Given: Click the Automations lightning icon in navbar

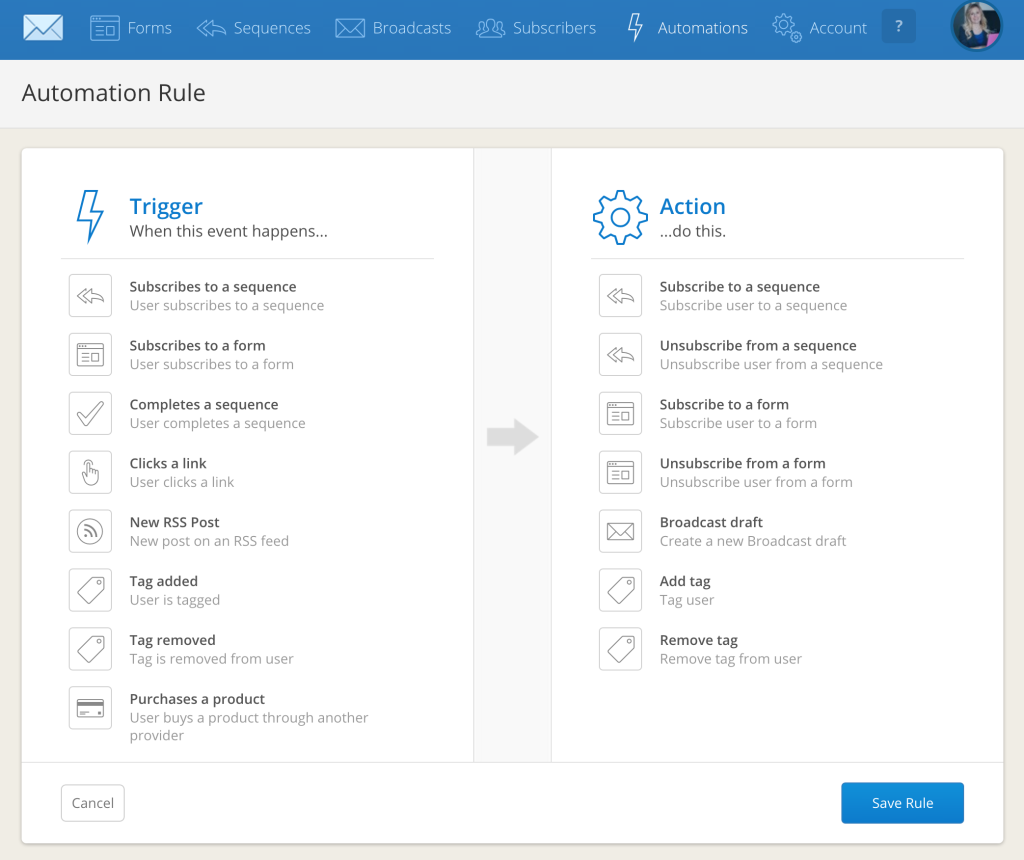Looking at the screenshot, I should [635, 28].
